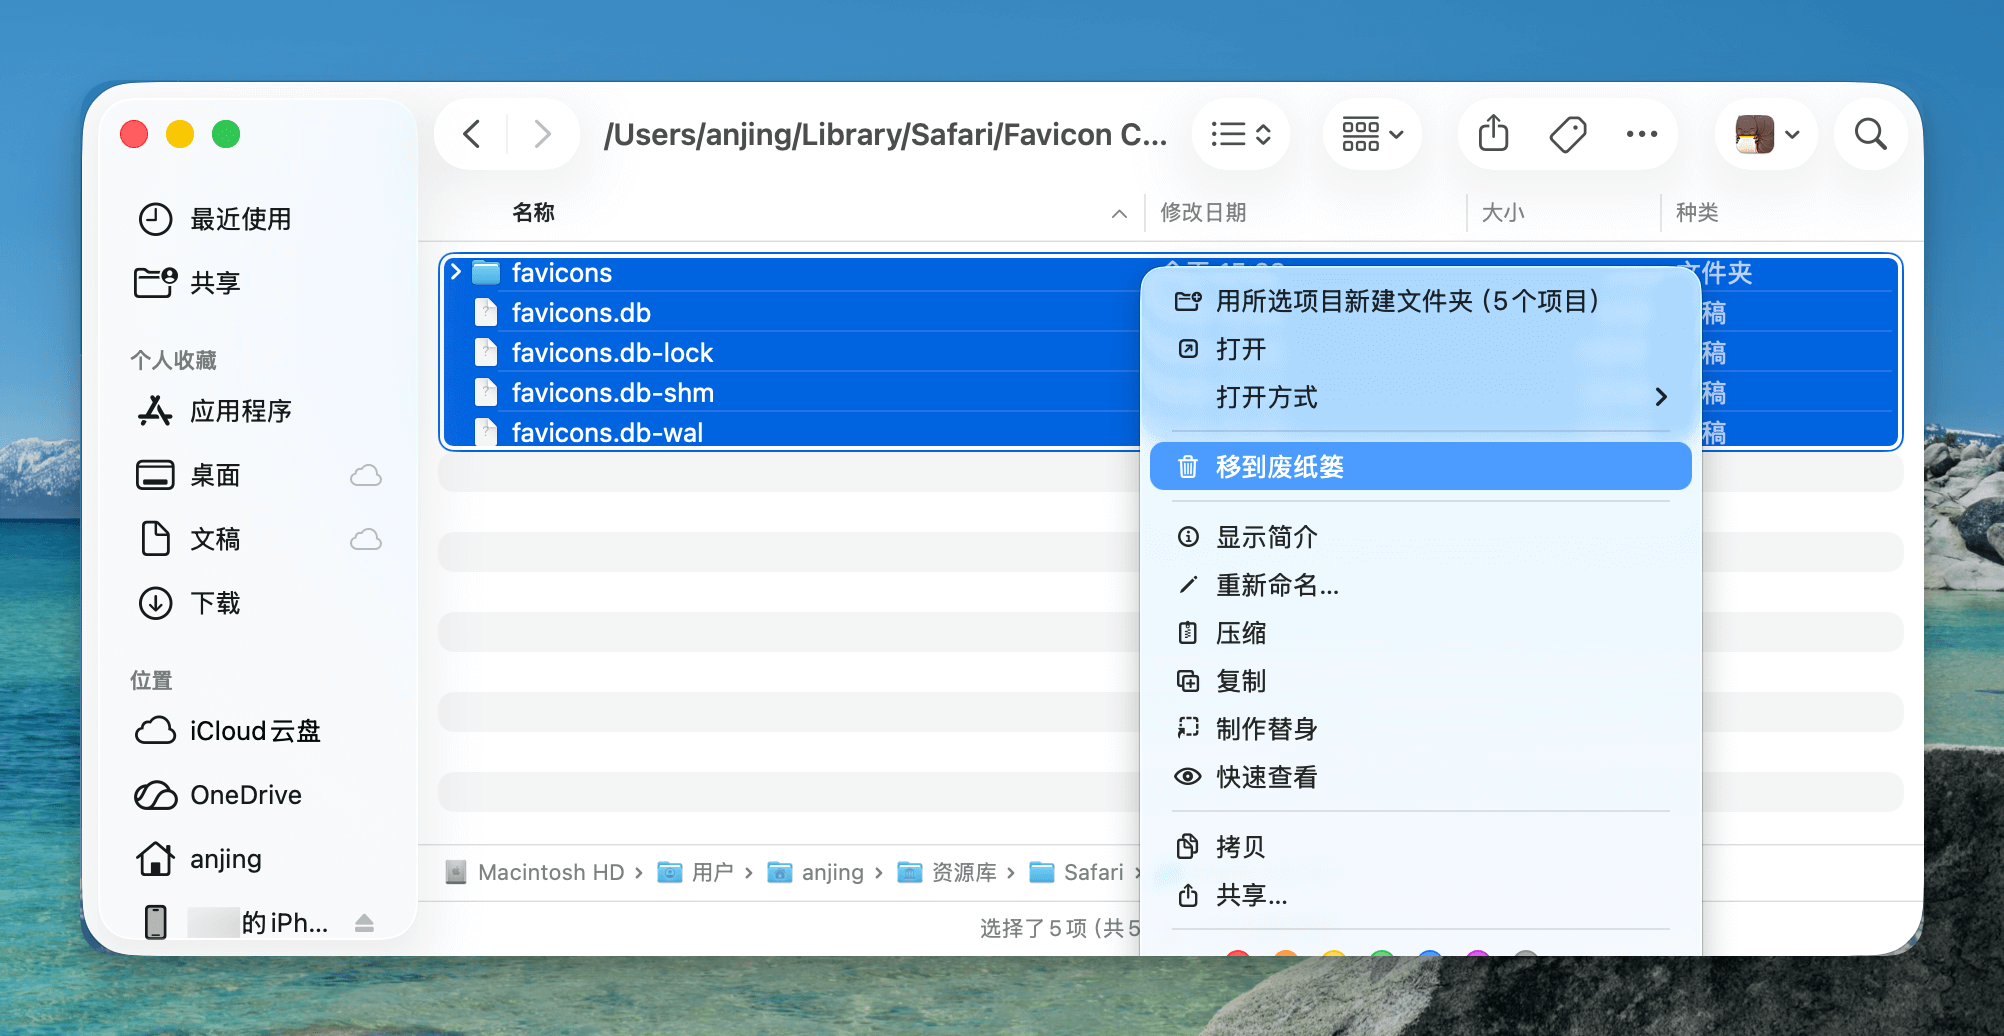
Task: Select the favicons.db file
Action: click(790, 313)
